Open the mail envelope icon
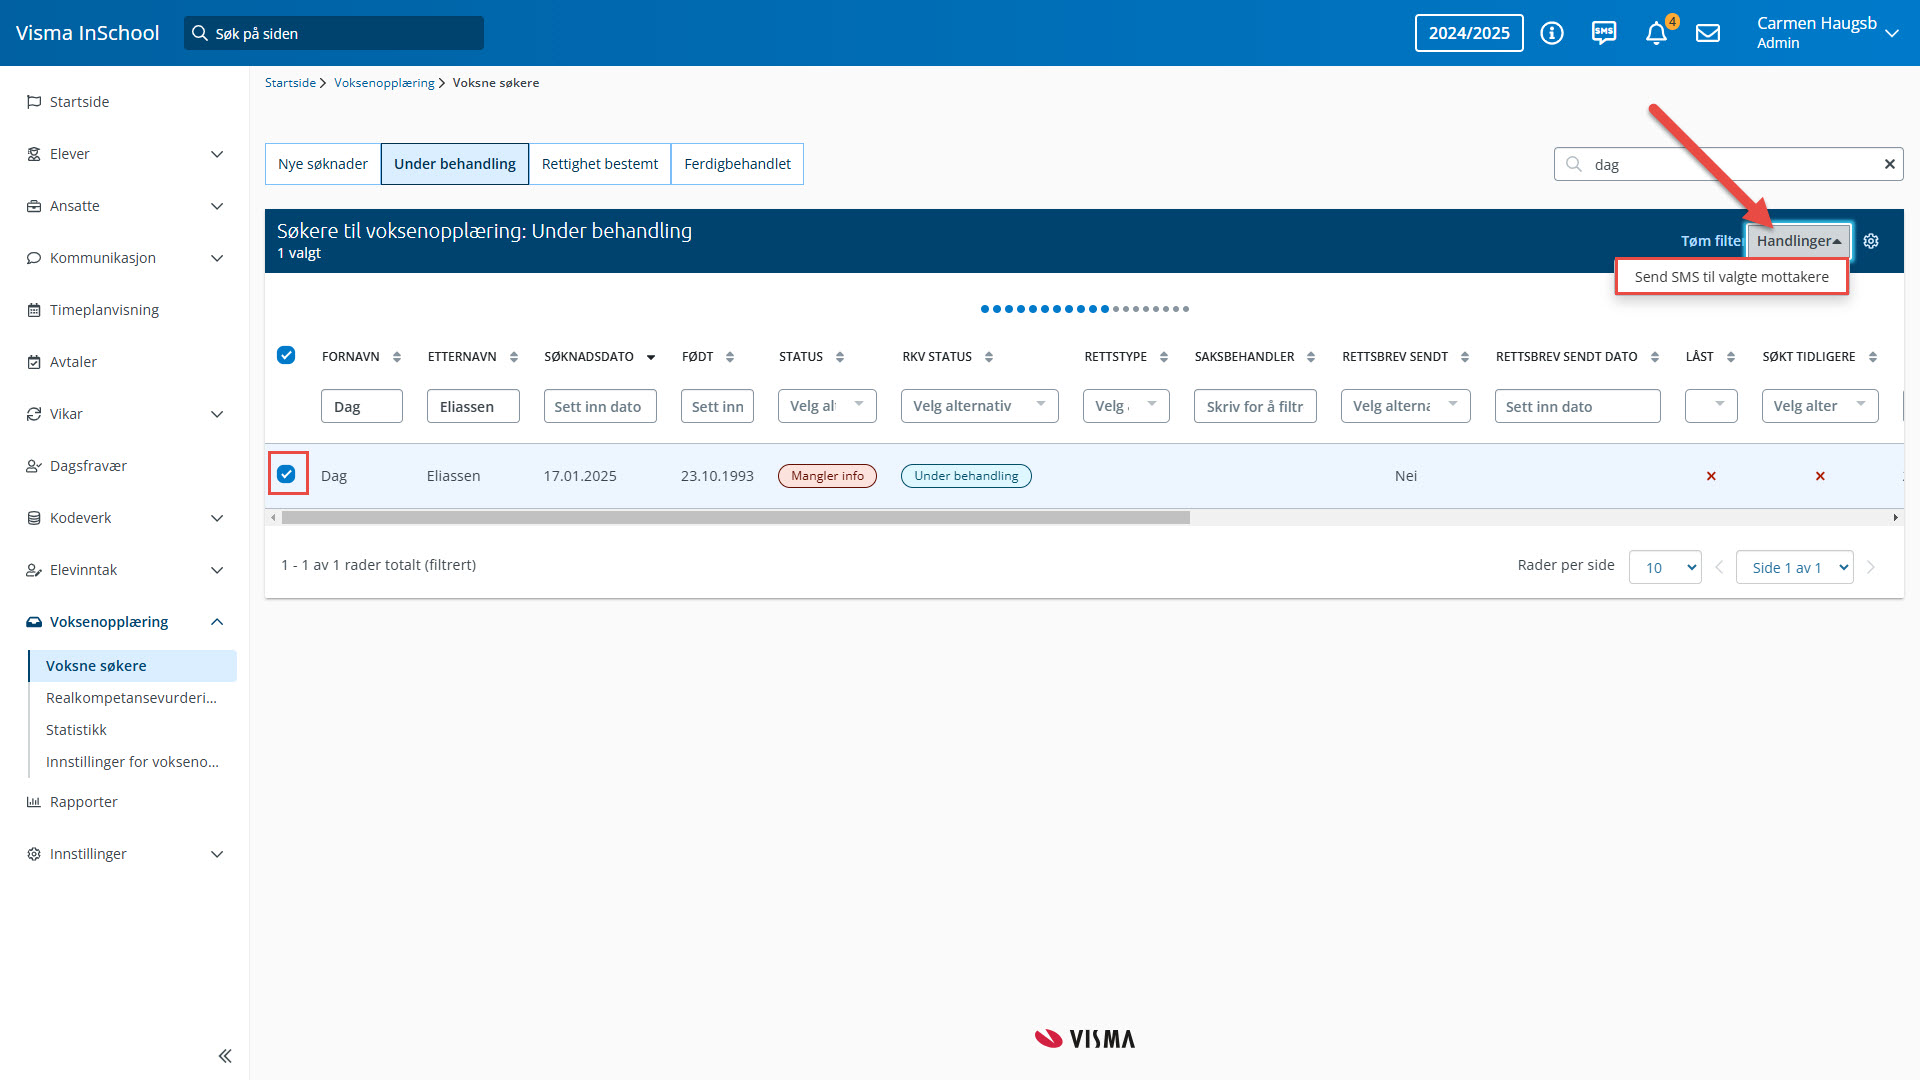This screenshot has width=1920, height=1080. 1708,33
